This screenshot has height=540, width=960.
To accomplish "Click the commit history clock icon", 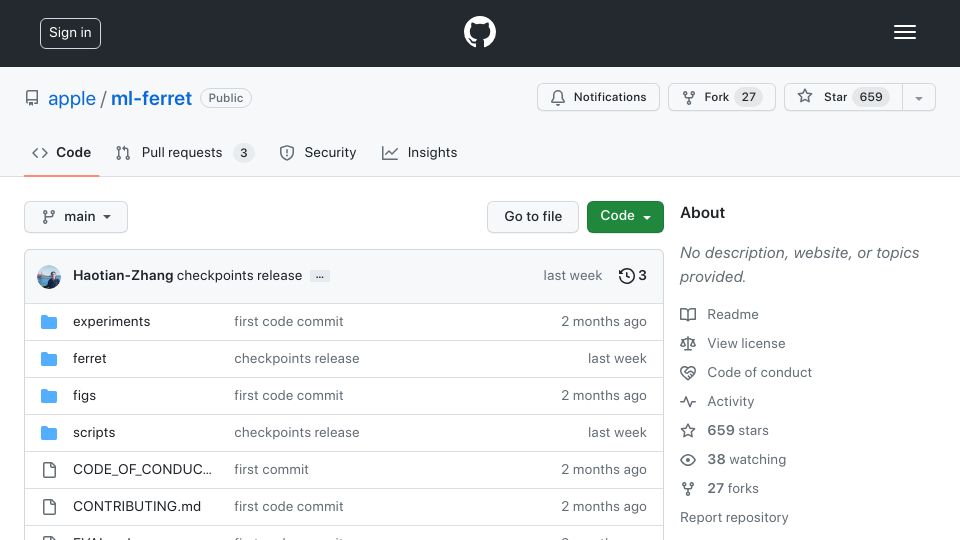I will (x=626, y=276).
